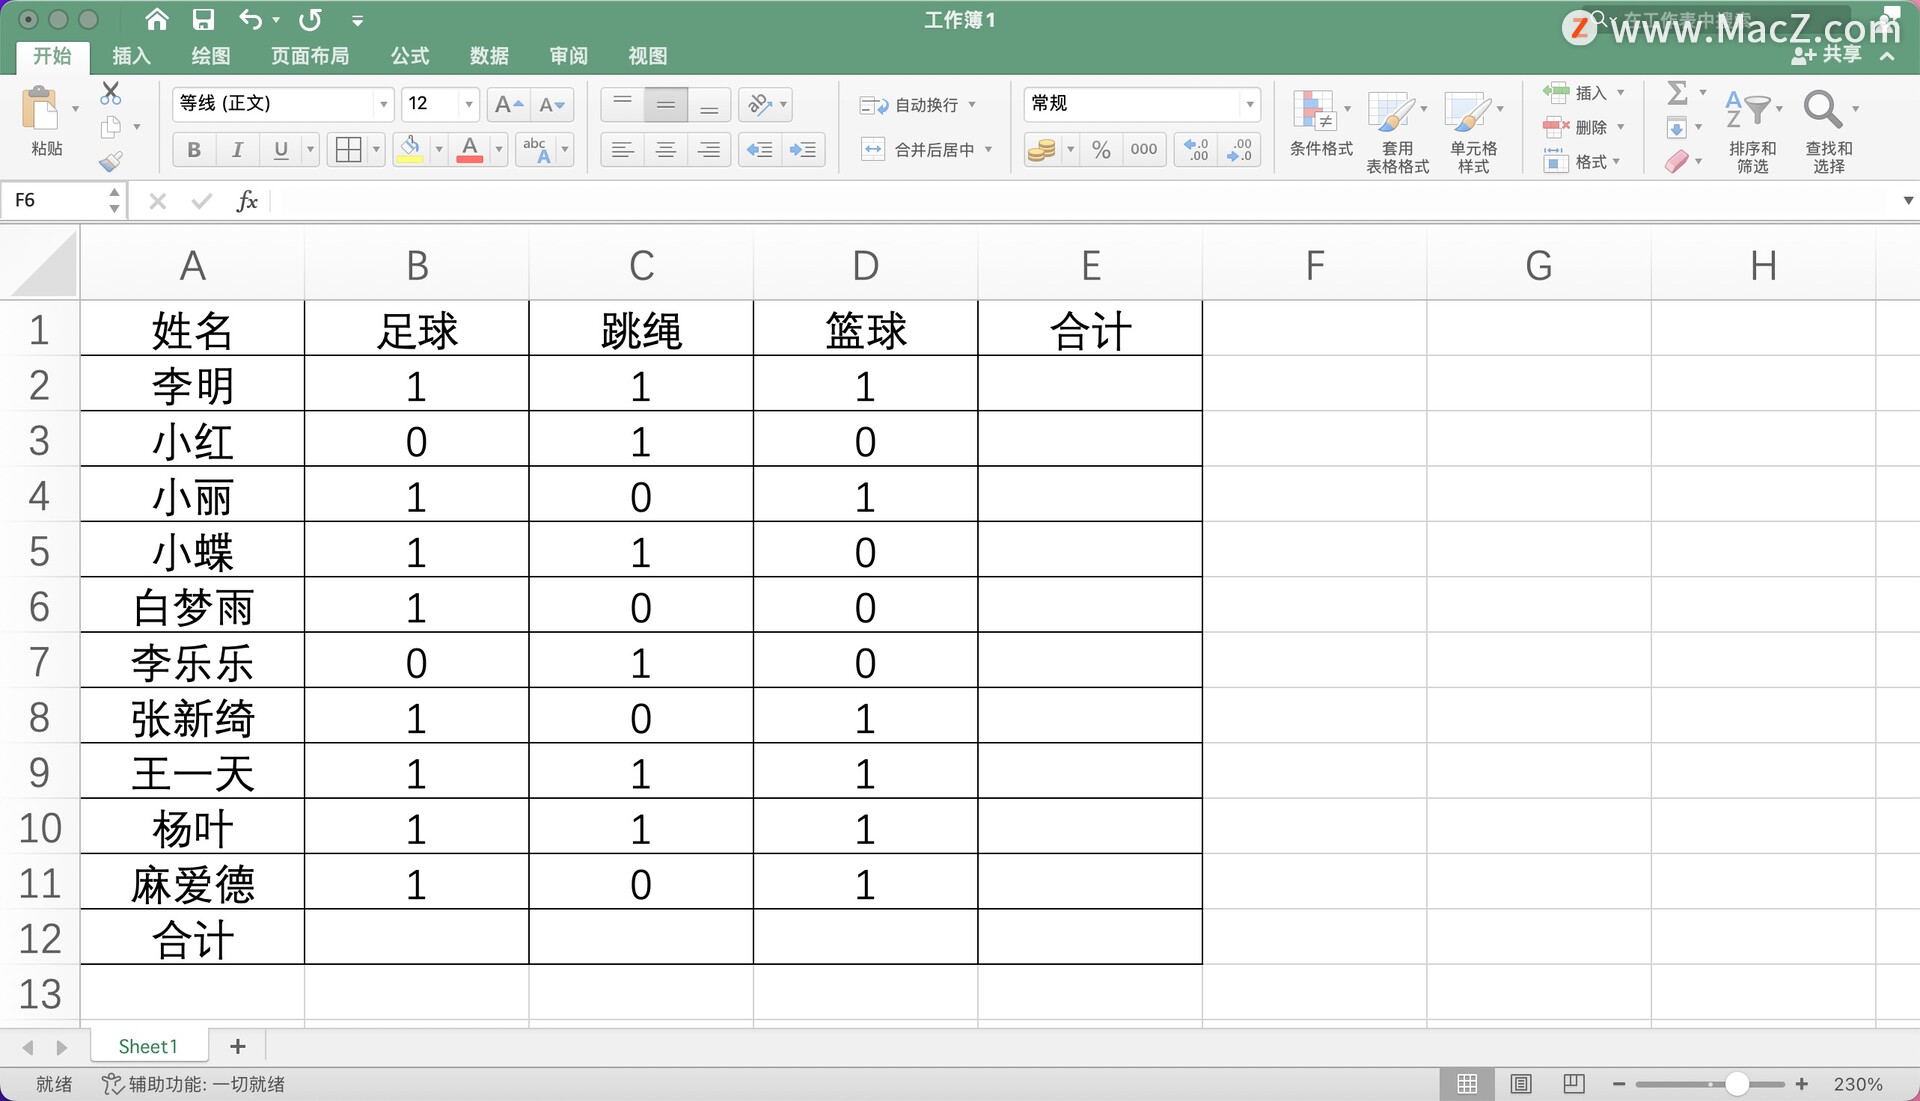Screen dimensions: 1920x1101
Task: Expand the 自动换行 dropdown arrow
Action: pyautogui.click(x=971, y=105)
